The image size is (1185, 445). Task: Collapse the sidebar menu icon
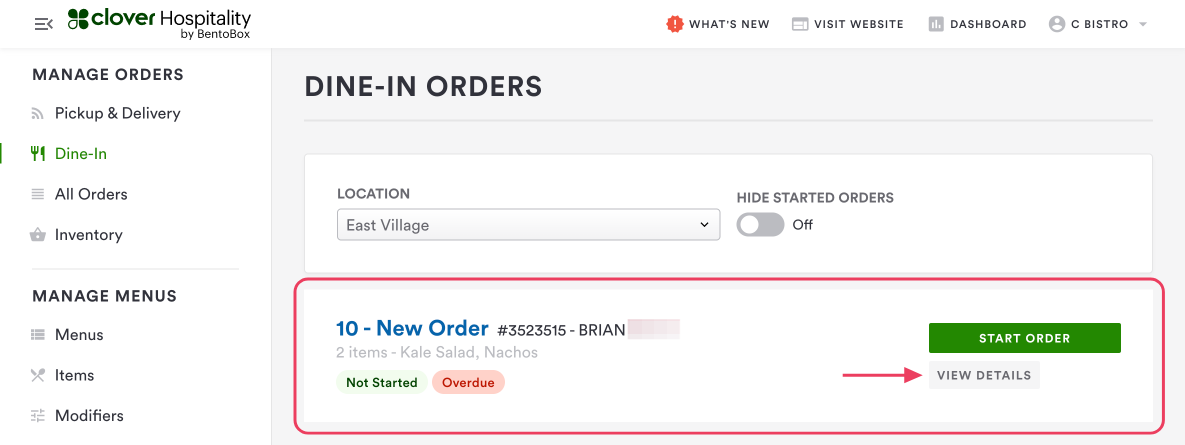pos(43,24)
